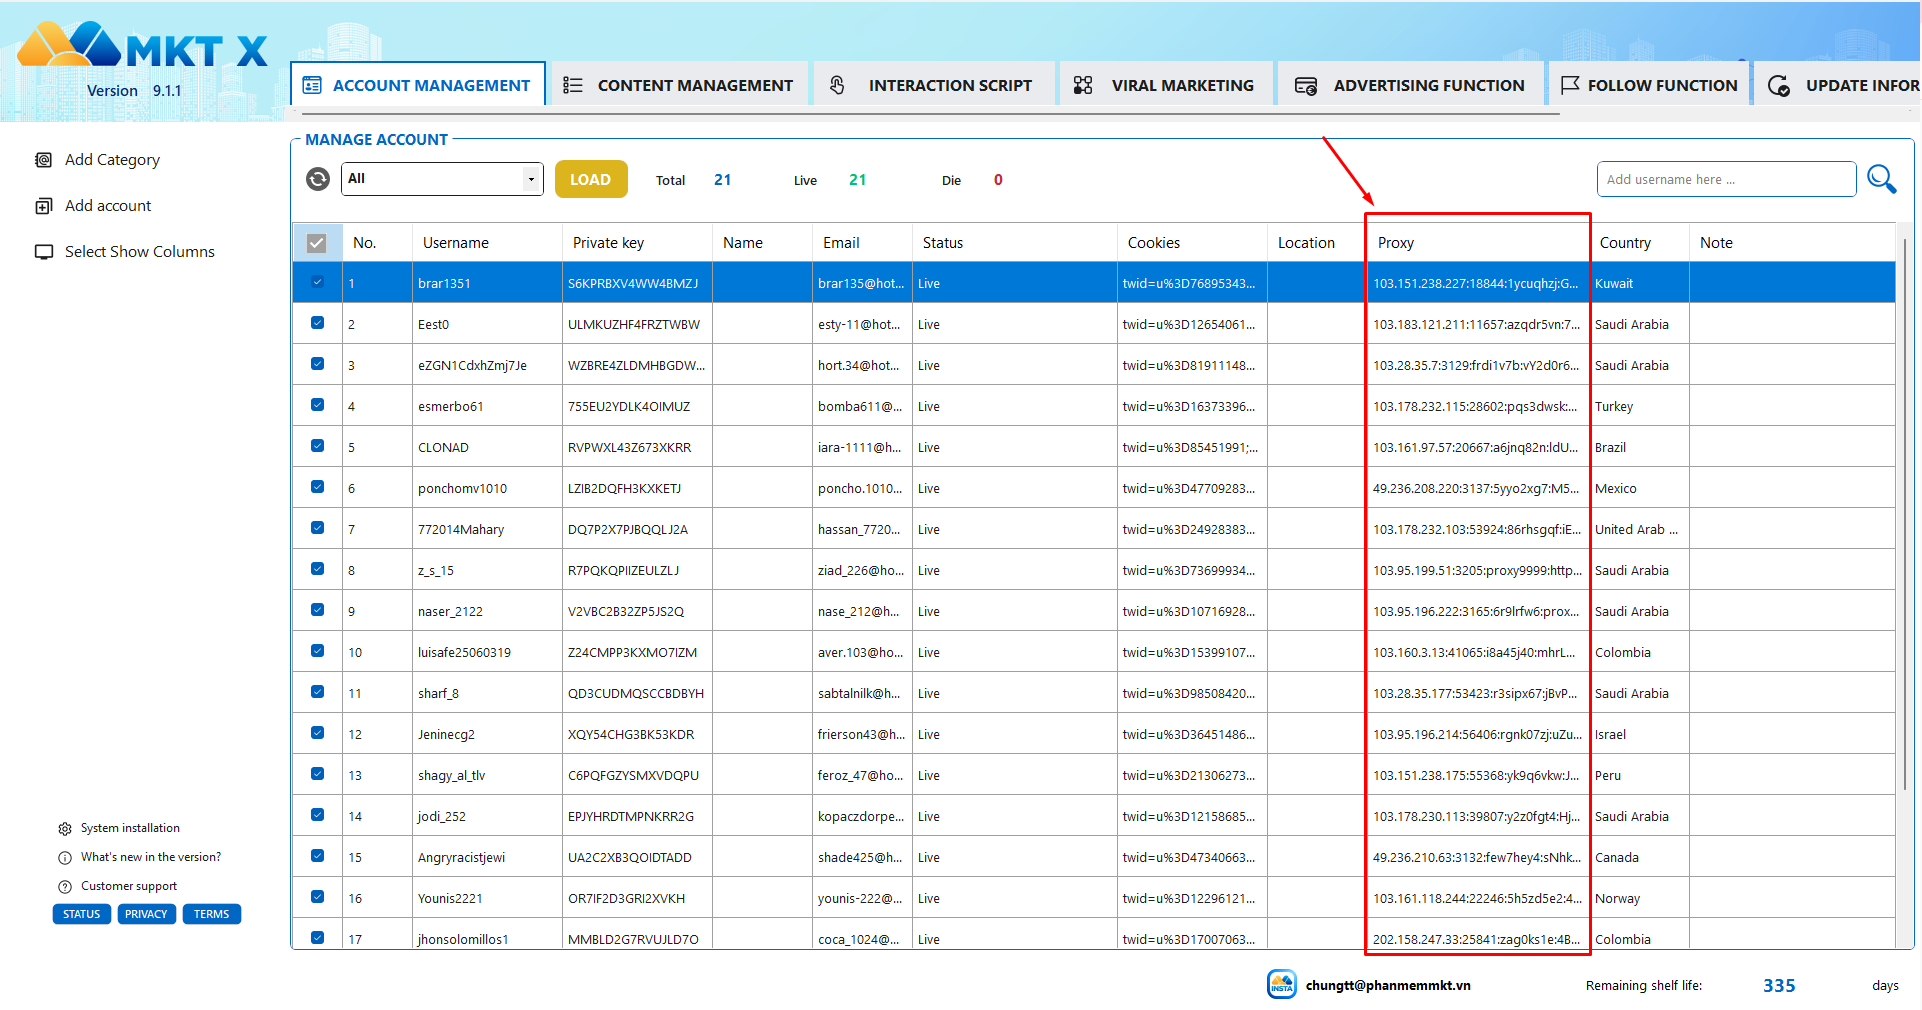This screenshot has width=1922, height=1010.
Task: Click the table vertical scrollbar
Action: pos(1904,515)
